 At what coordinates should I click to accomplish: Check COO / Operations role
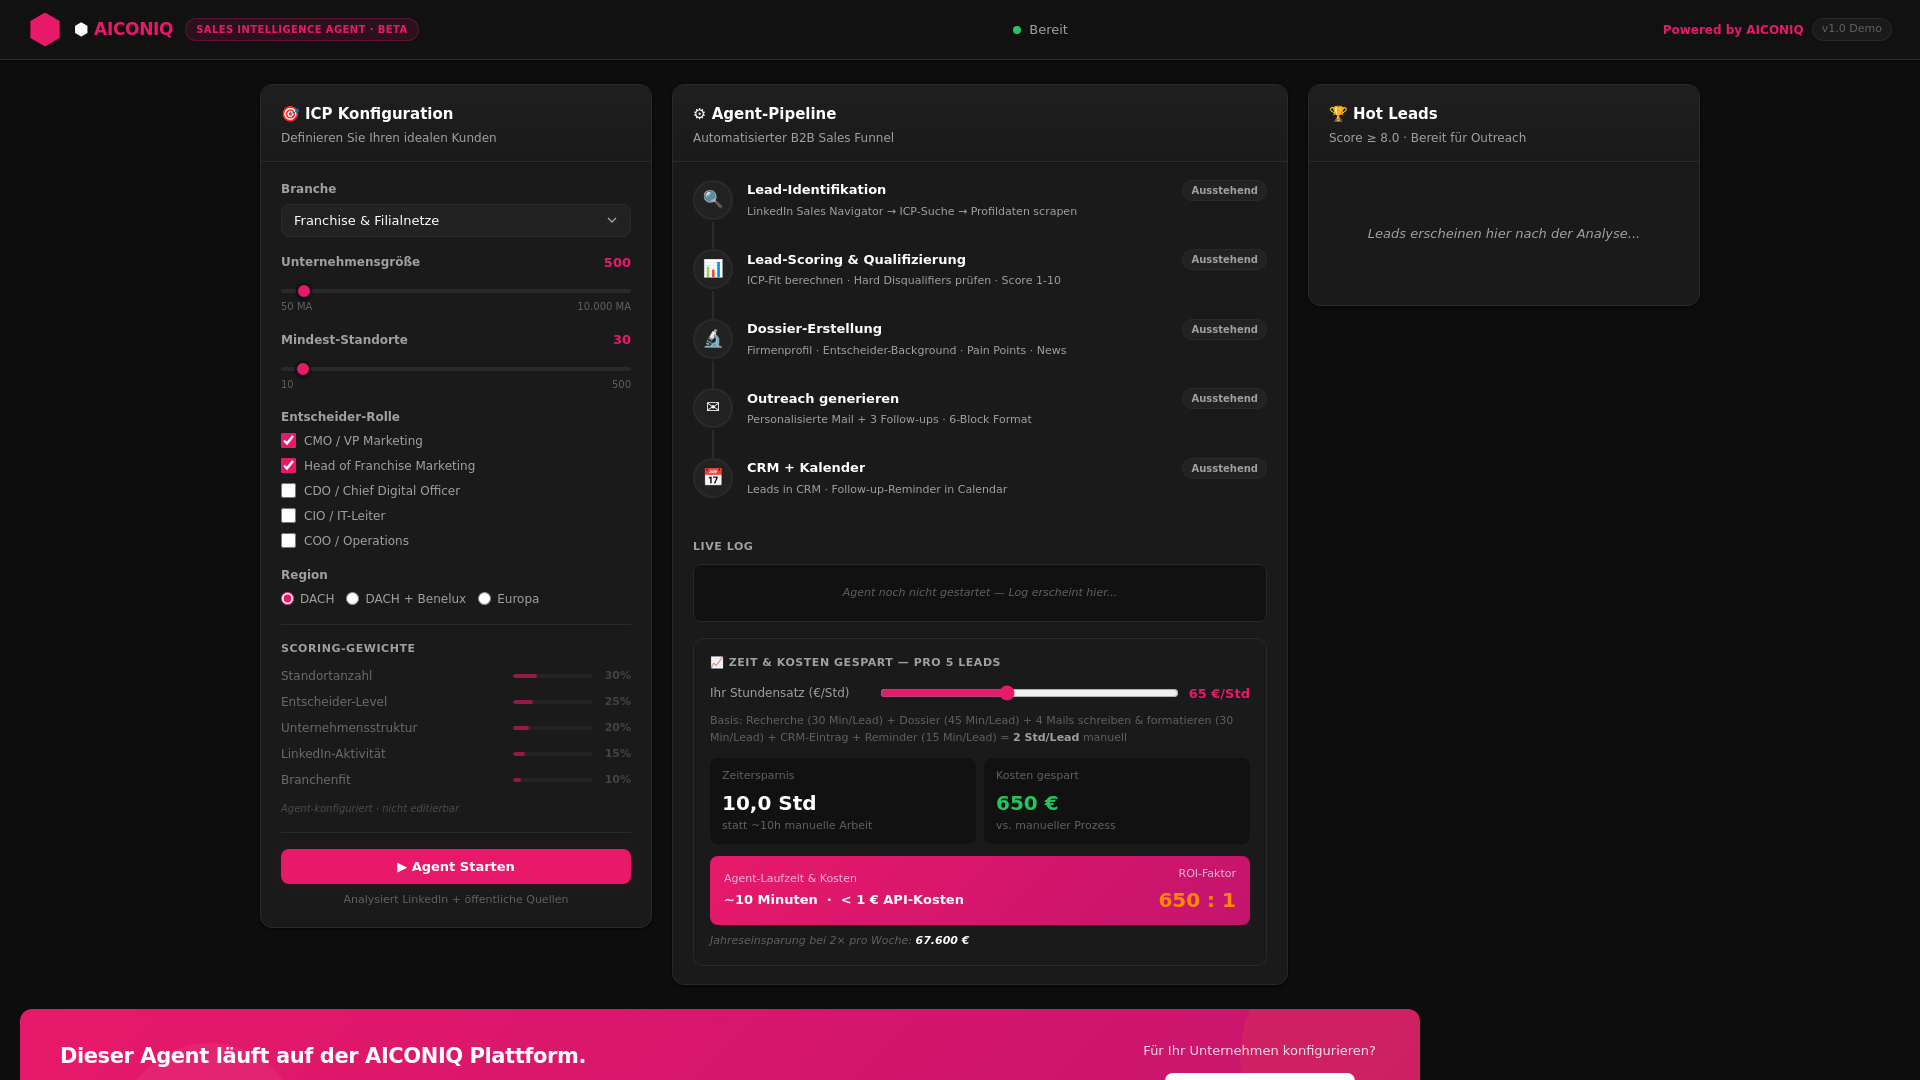(x=289, y=541)
